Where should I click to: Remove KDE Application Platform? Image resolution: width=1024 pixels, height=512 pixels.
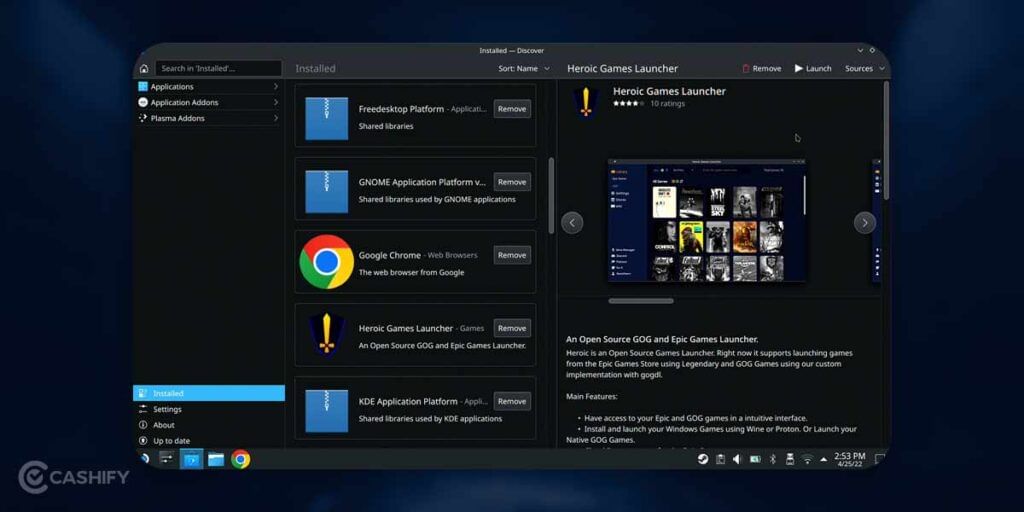click(x=512, y=402)
